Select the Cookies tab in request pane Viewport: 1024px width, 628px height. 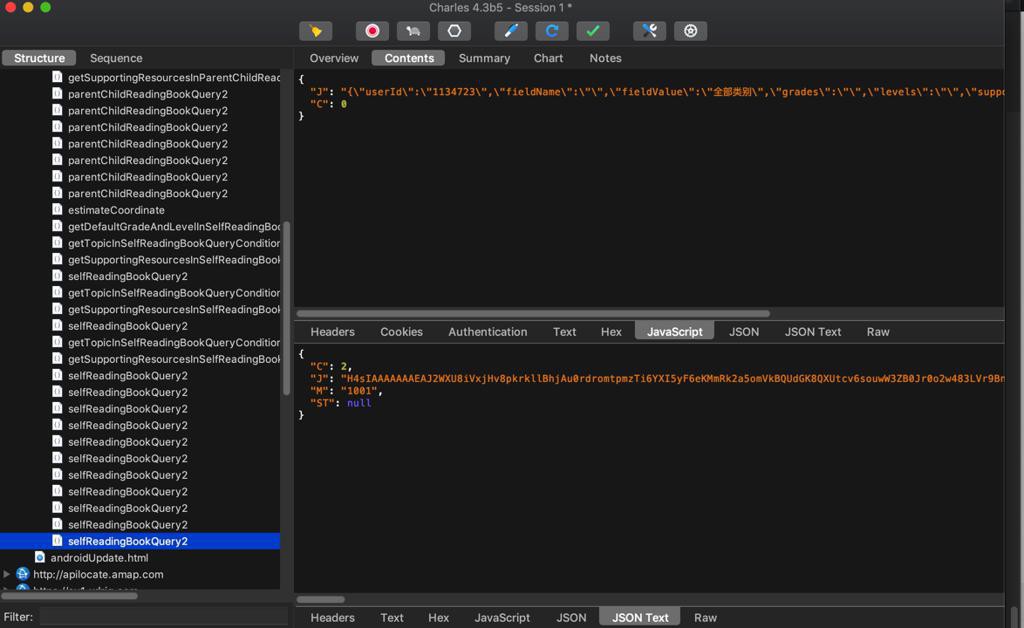pos(401,332)
